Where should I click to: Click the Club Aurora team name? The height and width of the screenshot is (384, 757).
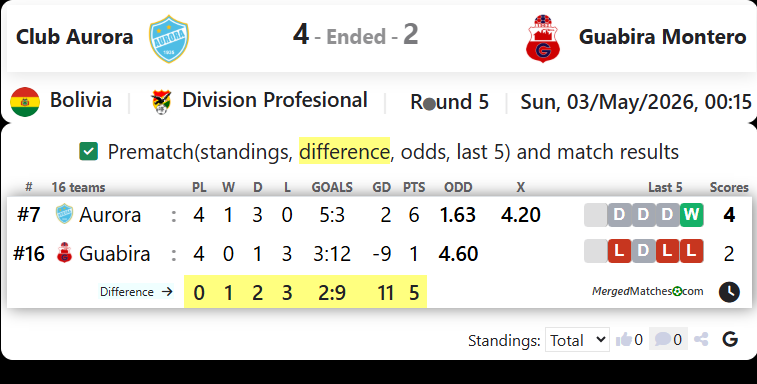(x=74, y=37)
